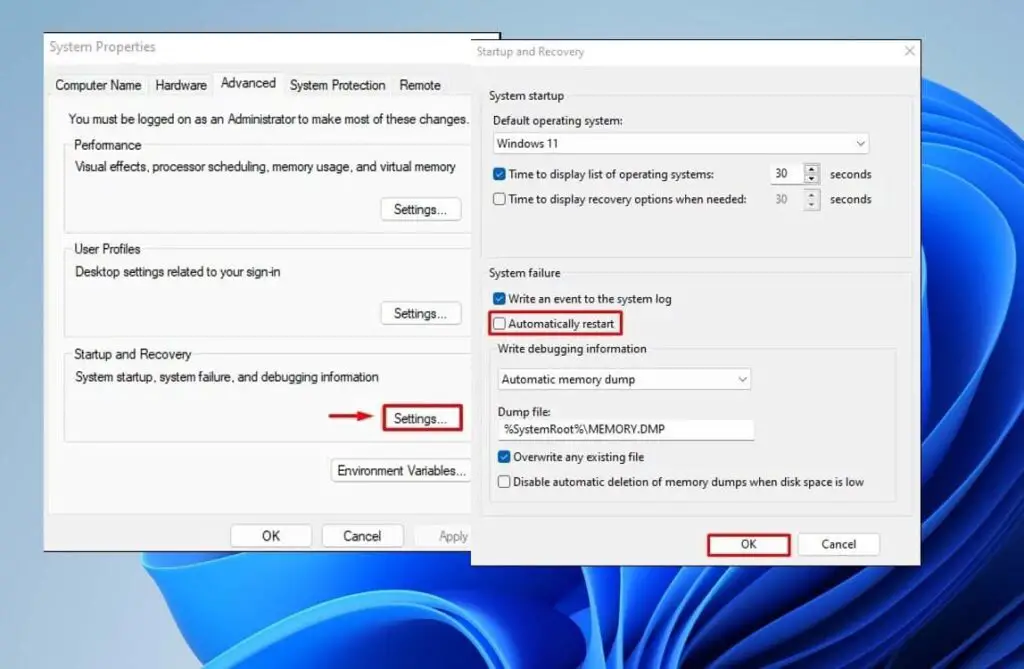
Task: Uncheck Write an event to the system log
Action: [x=498, y=298]
